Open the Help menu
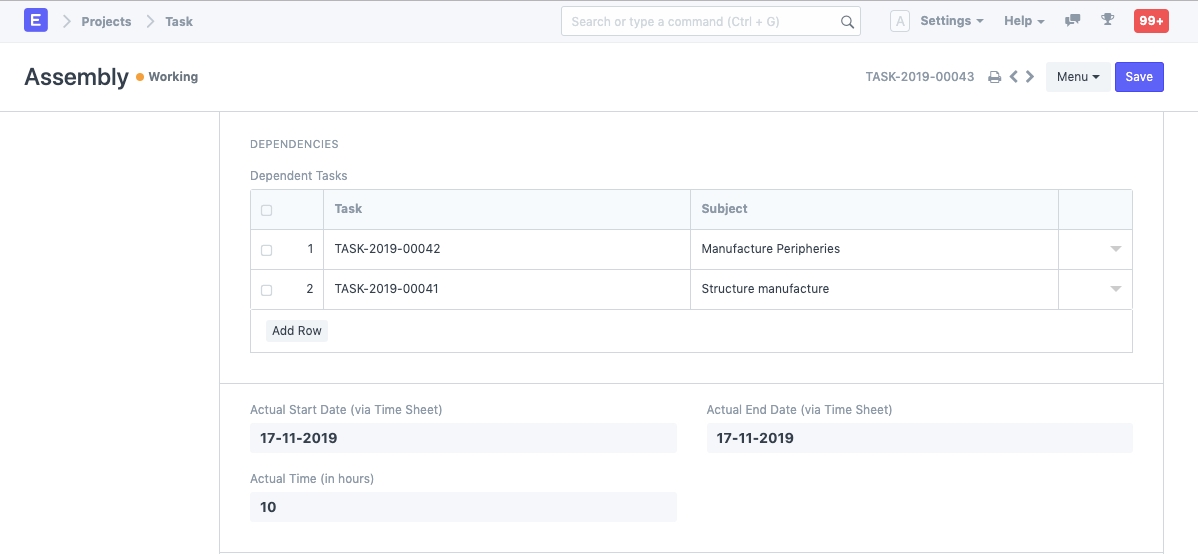The width and height of the screenshot is (1198, 554). point(1024,21)
